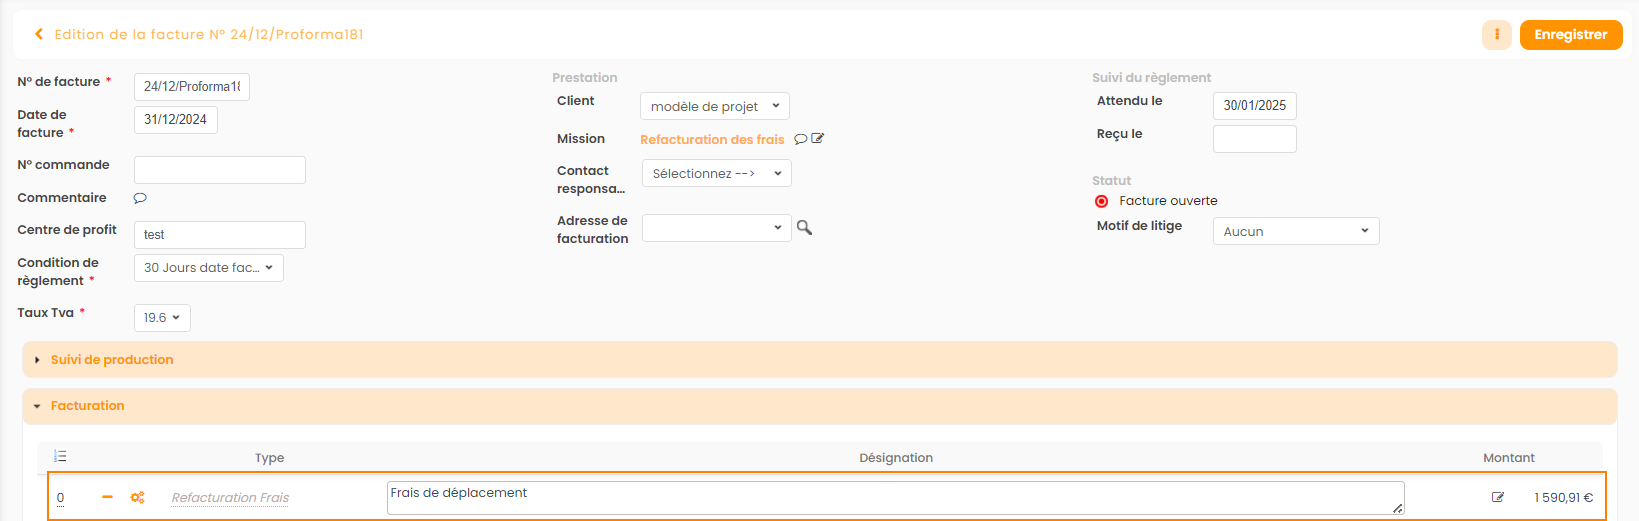The width and height of the screenshot is (1639, 521).
Task: Open the gears settings icon on invoice line
Action: pyautogui.click(x=137, y=497)
